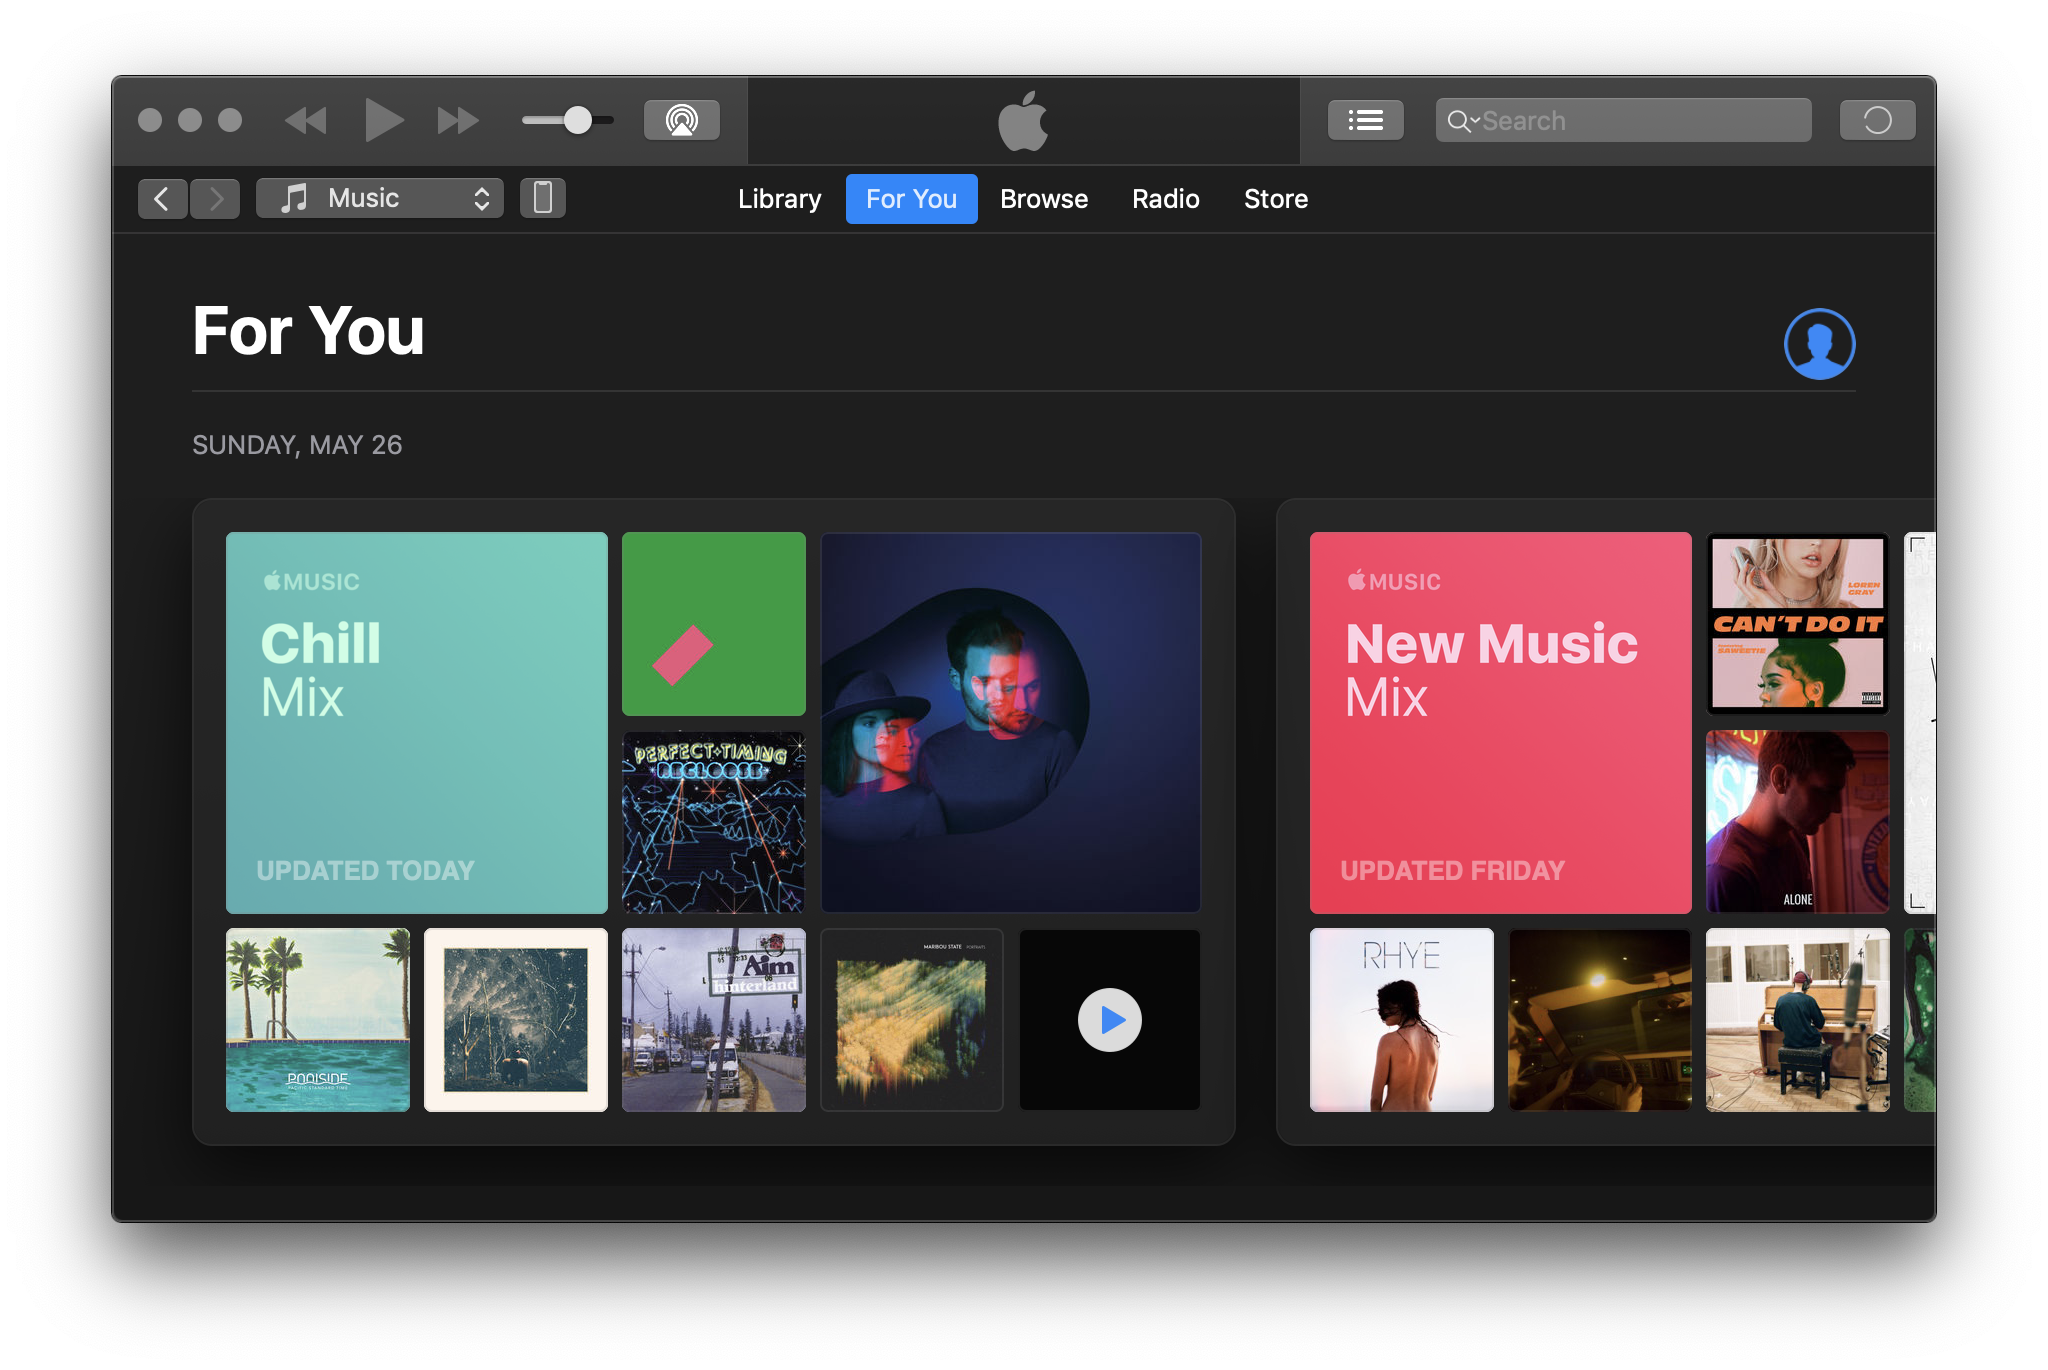Open the Music media type dropdown
The height and width of the screenshot is (1370, 2048).
pyautogui.click(x=380, y=198)
